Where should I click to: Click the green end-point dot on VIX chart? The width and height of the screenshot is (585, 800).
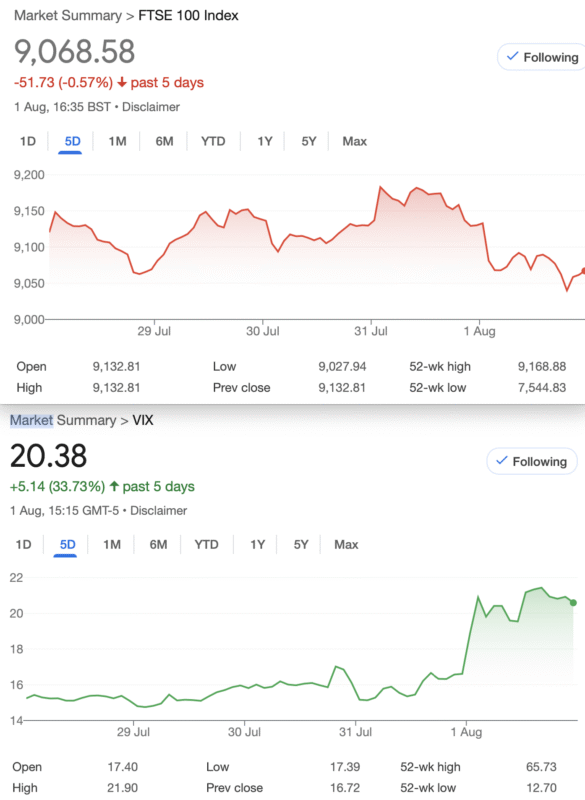point(573,603)
